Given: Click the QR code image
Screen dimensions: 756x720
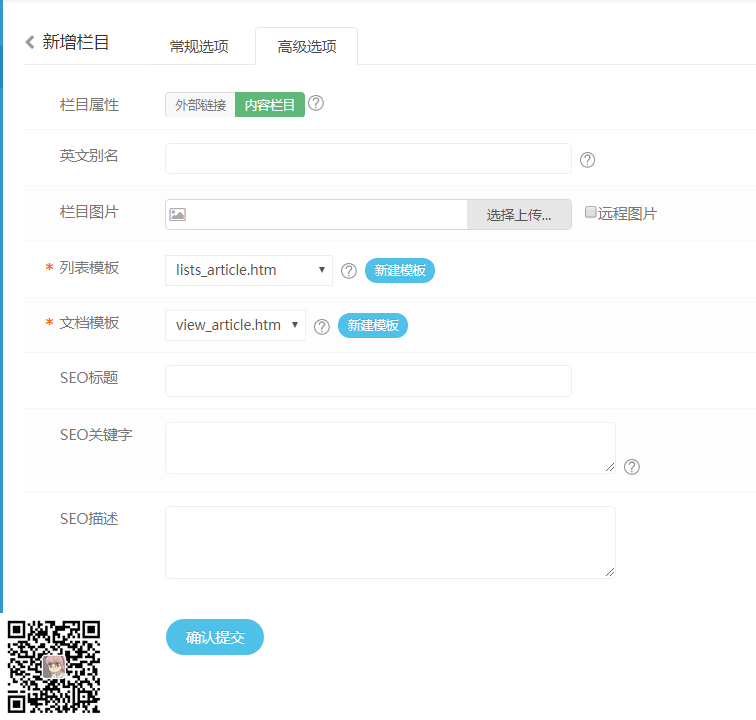Looking at the screenshot, I should [54, 667].
